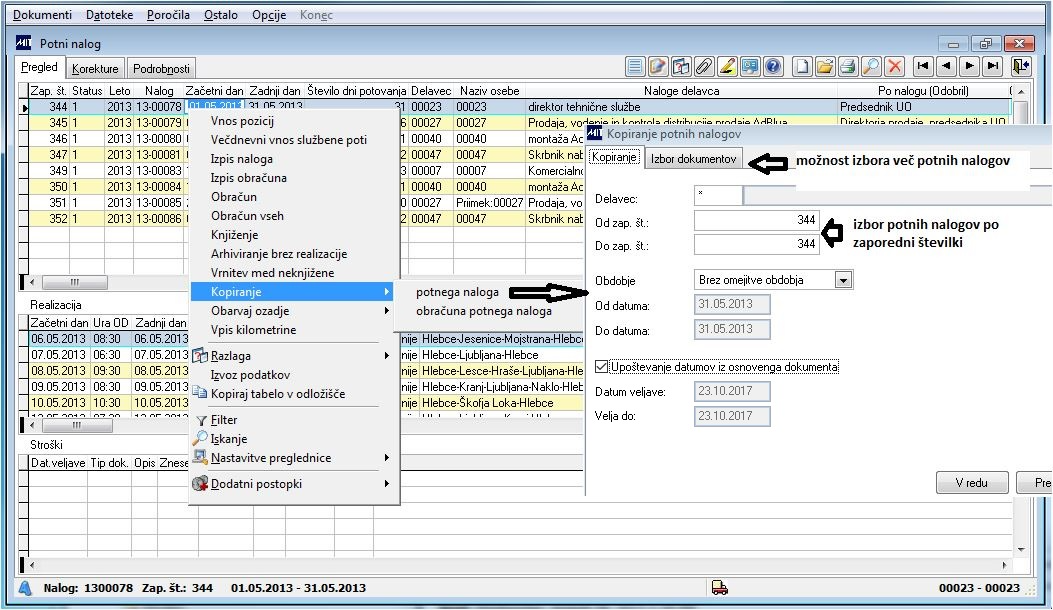The image size is (1053, 610).
Task: Click the magnifying glass search icon
Action: (x=871, y=67)
